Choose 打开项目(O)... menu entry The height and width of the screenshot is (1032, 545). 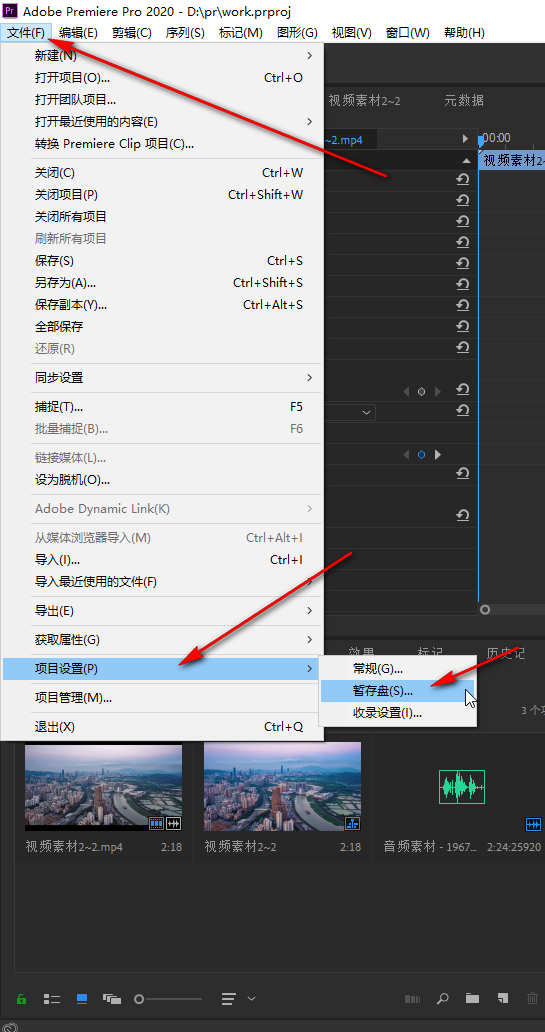point(163,78)
